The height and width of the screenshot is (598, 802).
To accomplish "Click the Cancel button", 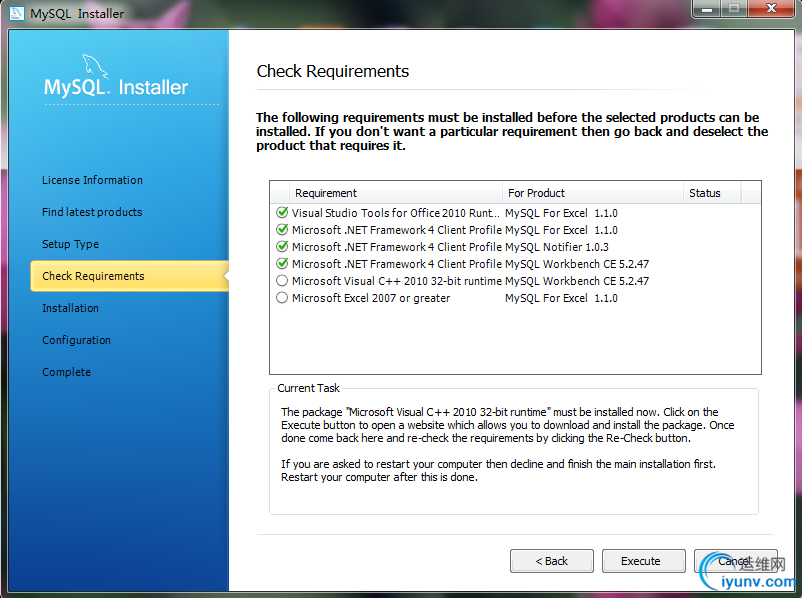I will (x=736, y=561).
